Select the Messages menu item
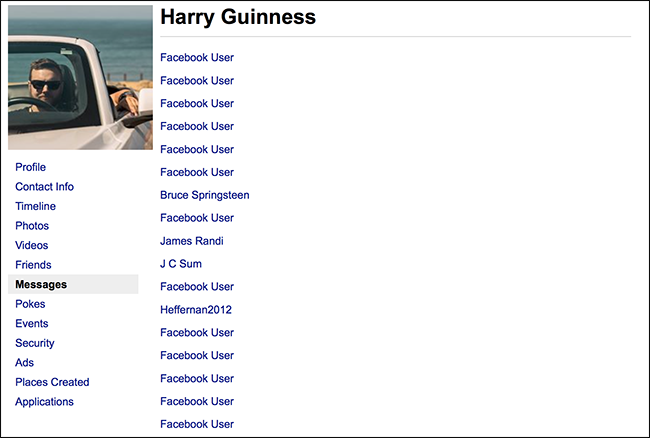The image size is (650, 438). 73,284
